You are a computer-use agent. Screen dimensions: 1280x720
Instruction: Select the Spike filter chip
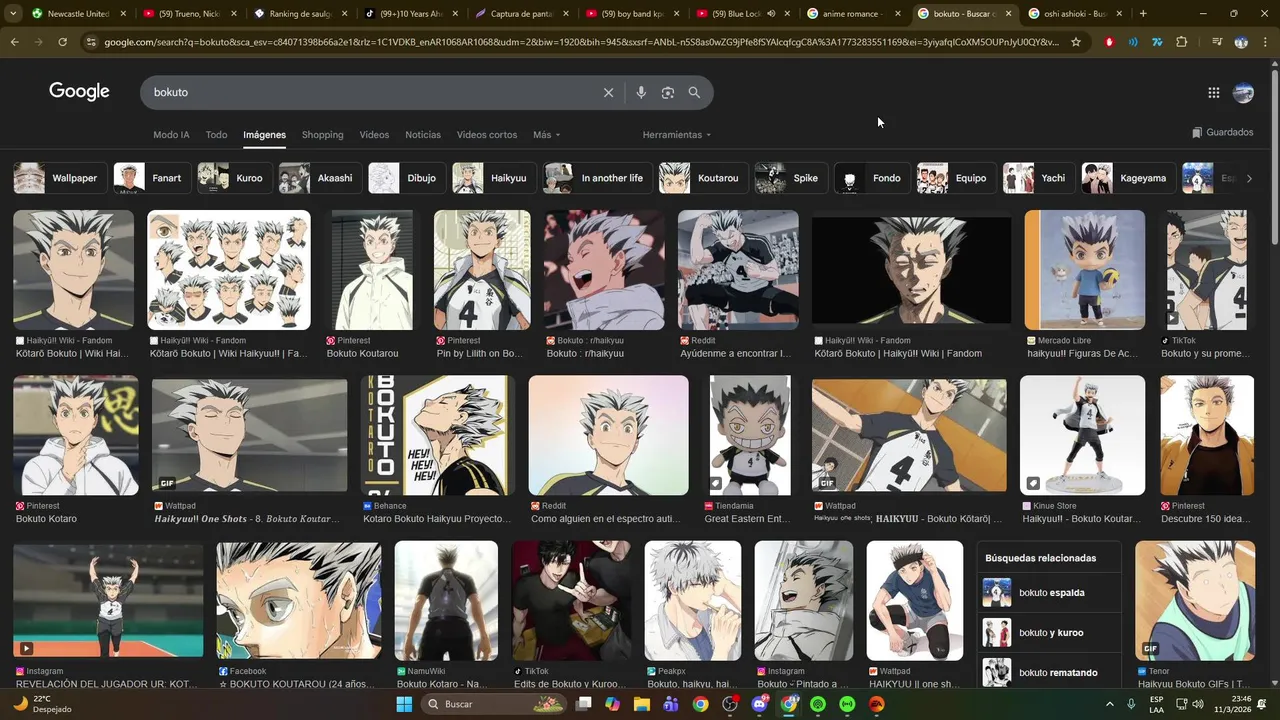[789, 178]
